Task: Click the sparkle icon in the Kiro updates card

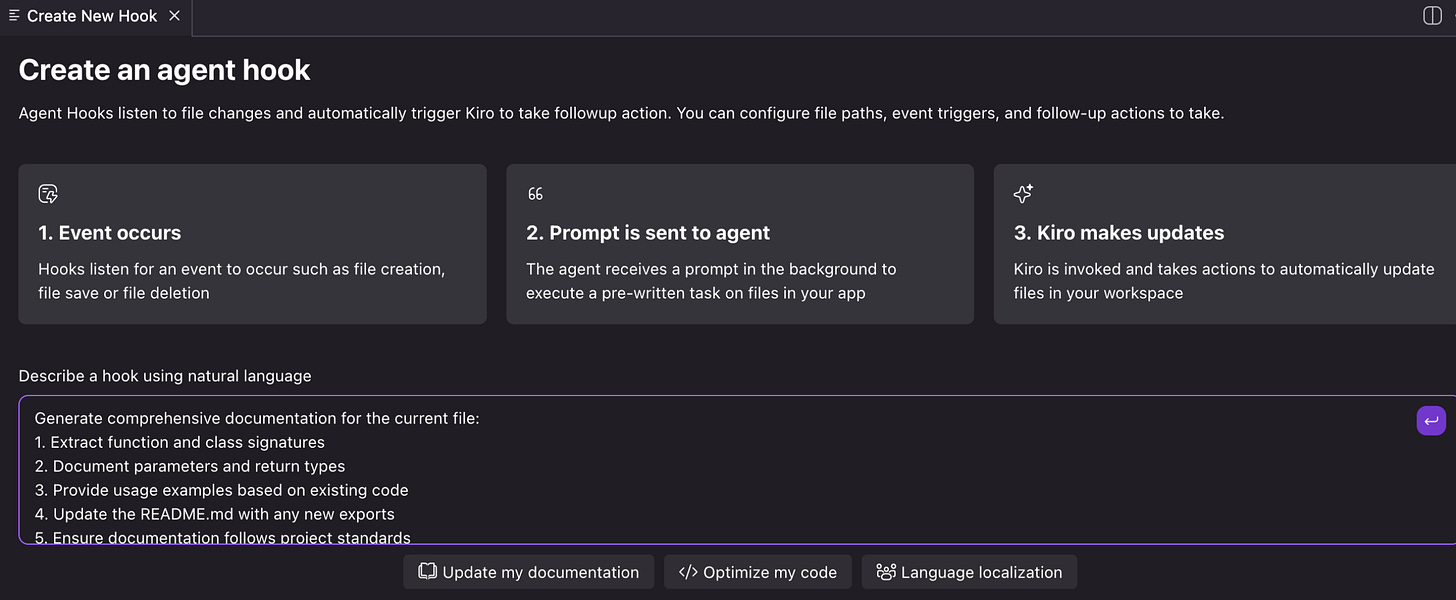Action: (1023, 194)
